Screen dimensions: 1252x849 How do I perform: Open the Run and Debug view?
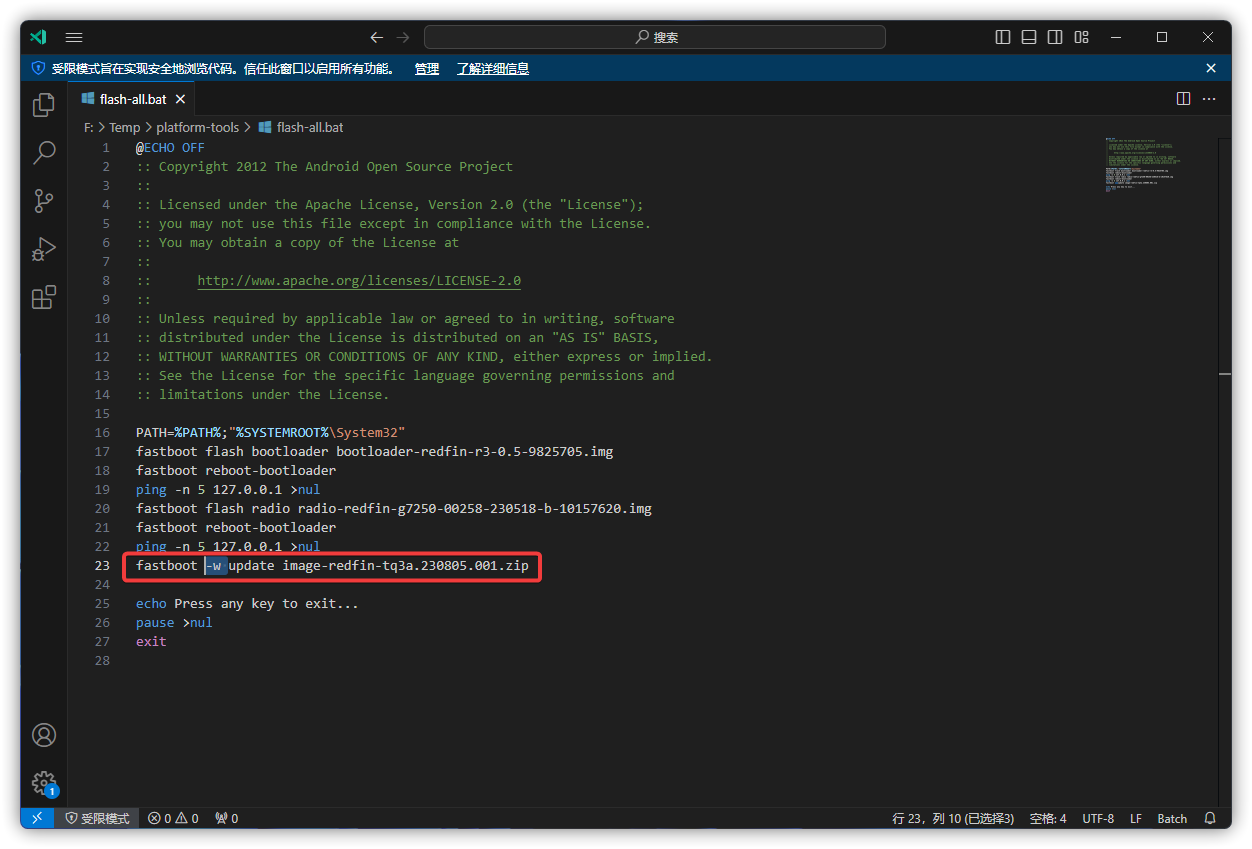(x=44, y=249)
